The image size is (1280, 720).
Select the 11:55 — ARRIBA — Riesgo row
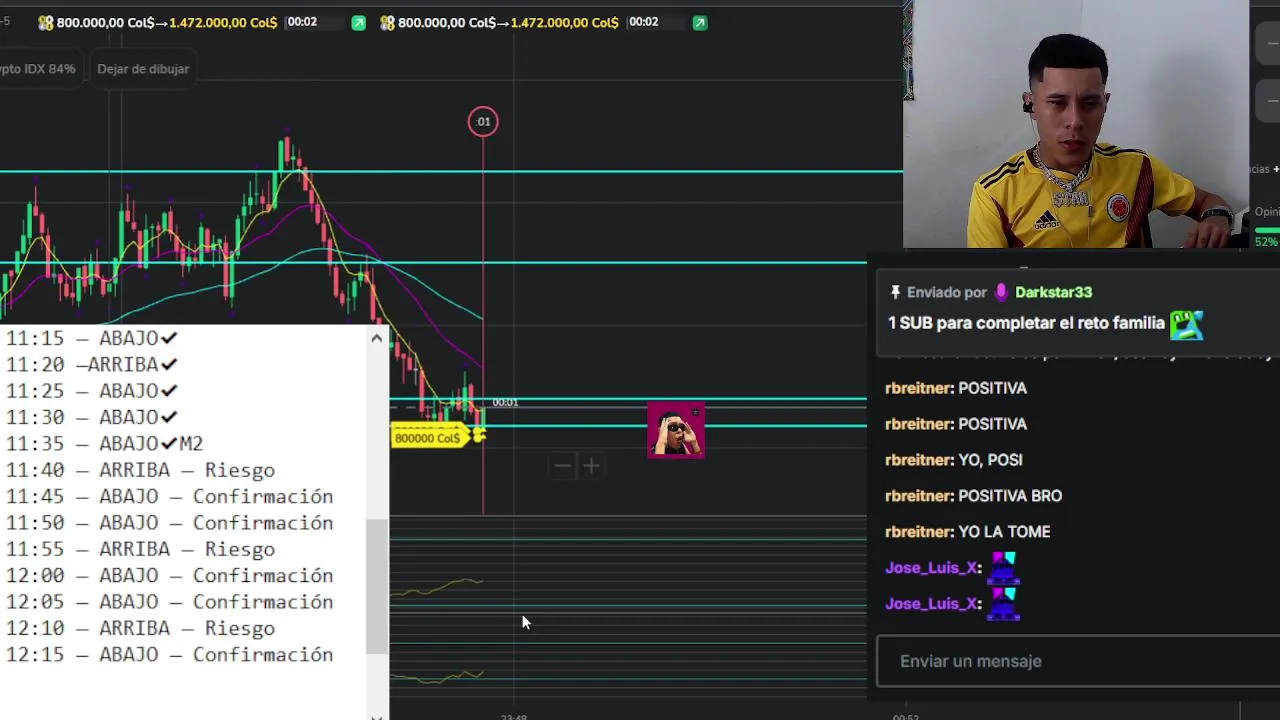pyautogui.click(x=140, y=549)
